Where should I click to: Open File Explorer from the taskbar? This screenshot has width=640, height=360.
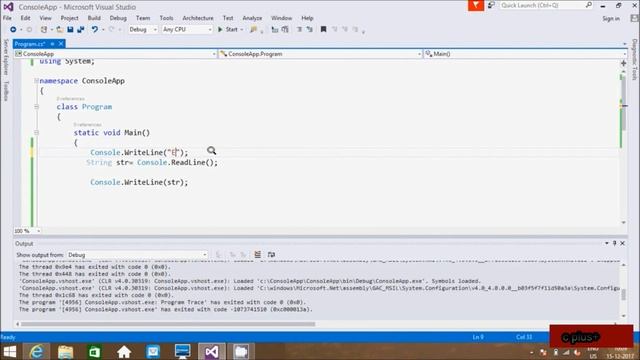(x=65, y=351)
